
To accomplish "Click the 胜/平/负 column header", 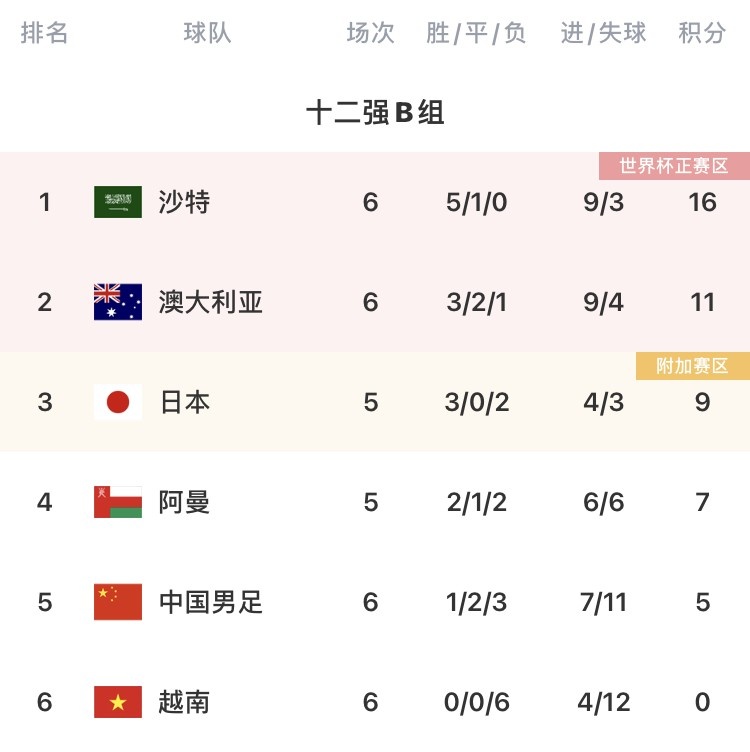I will [476, 33].
